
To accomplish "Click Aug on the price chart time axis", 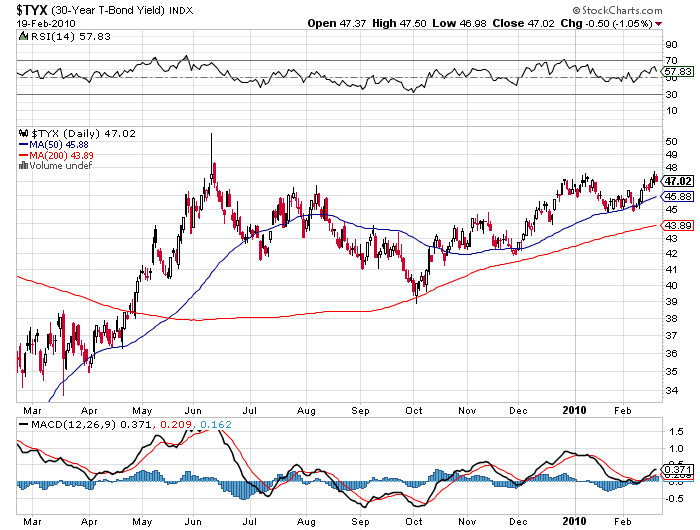I will click(x=306, y=410).
